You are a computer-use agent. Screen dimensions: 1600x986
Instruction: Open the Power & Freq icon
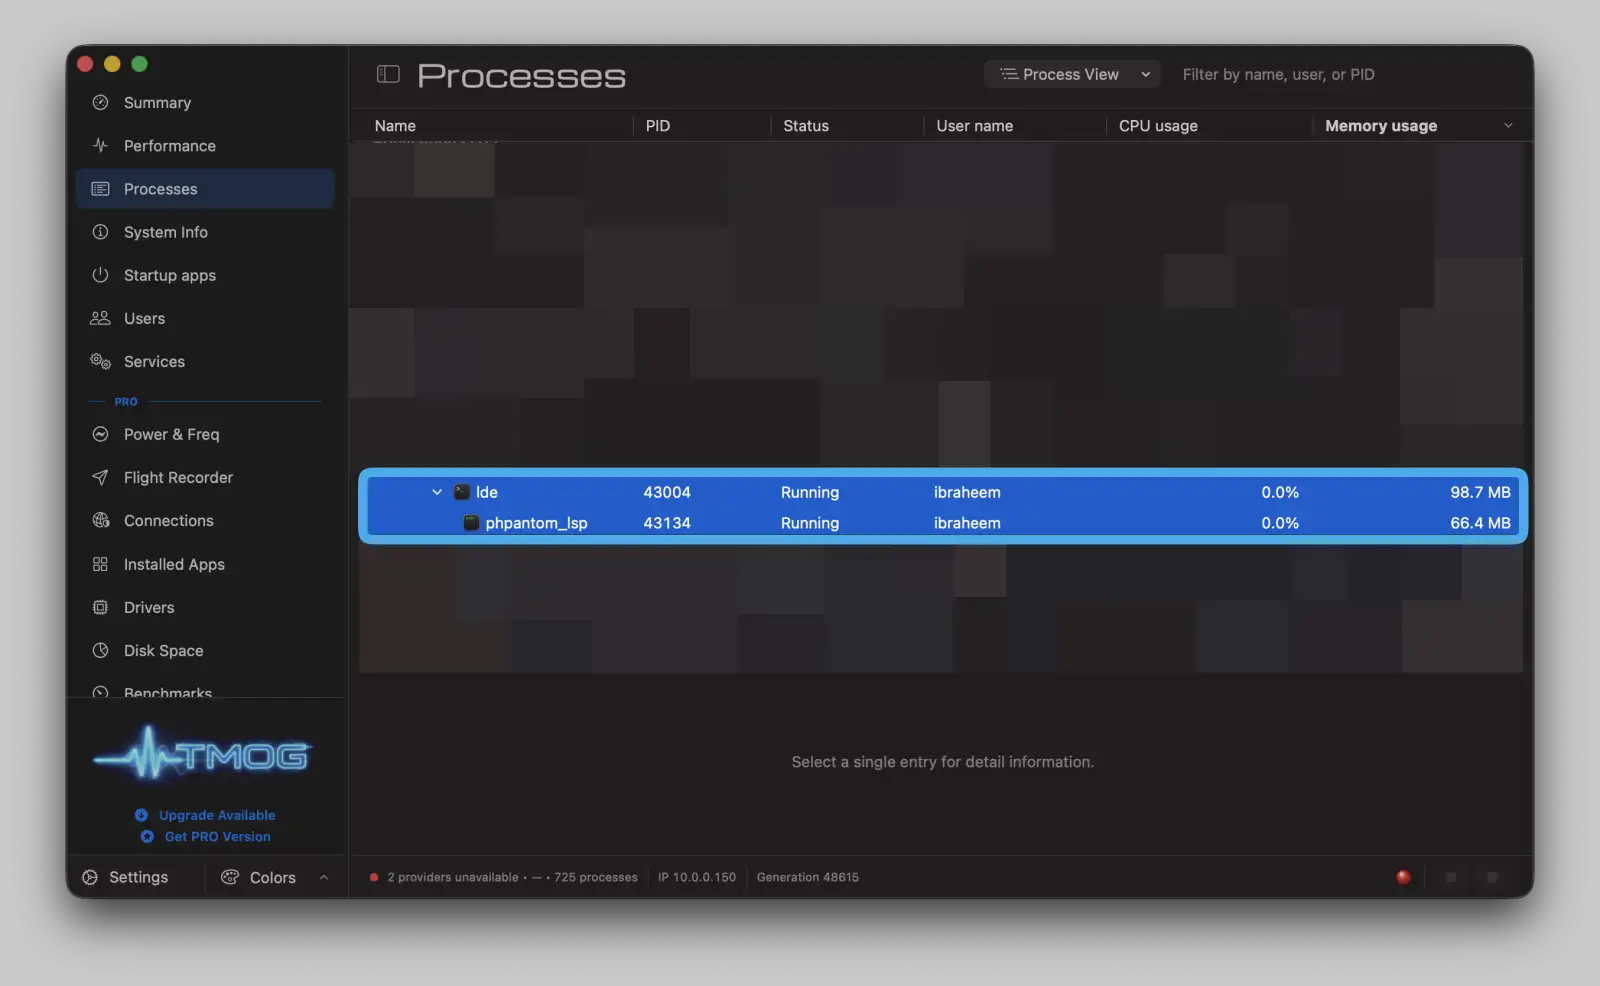point(100,434)
